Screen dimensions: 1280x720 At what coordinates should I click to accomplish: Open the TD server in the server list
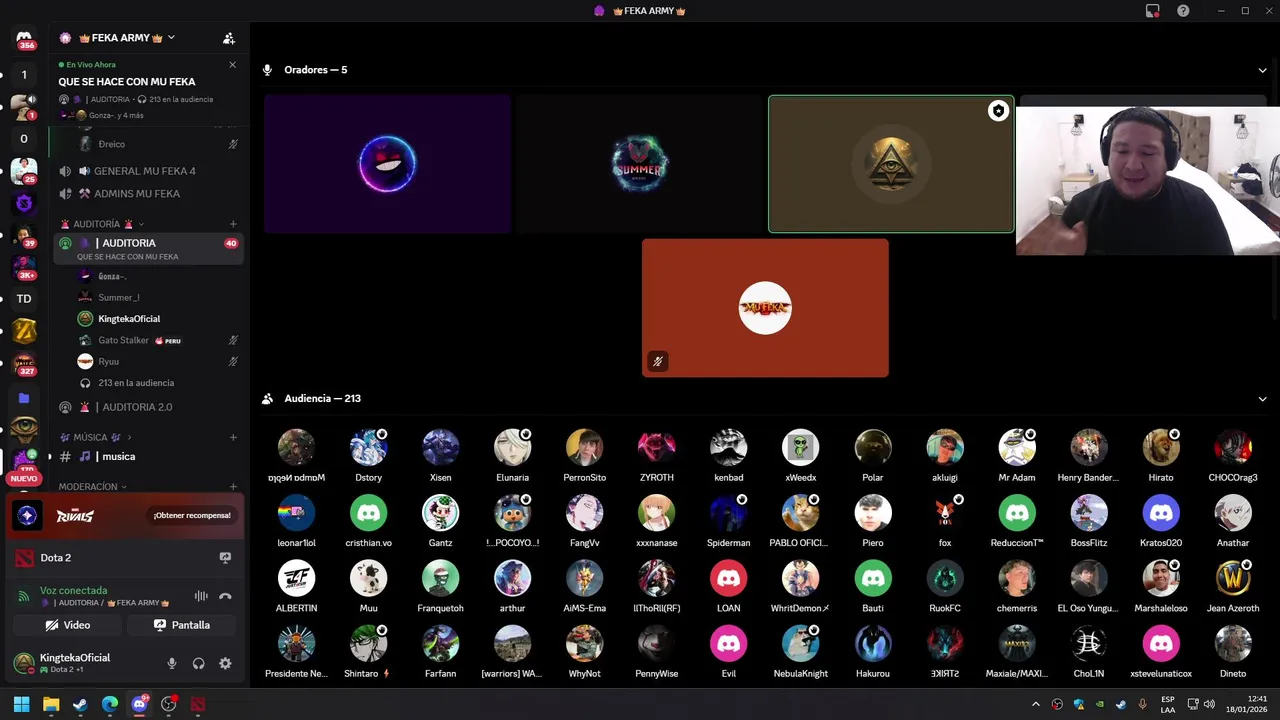coord(24,298)
